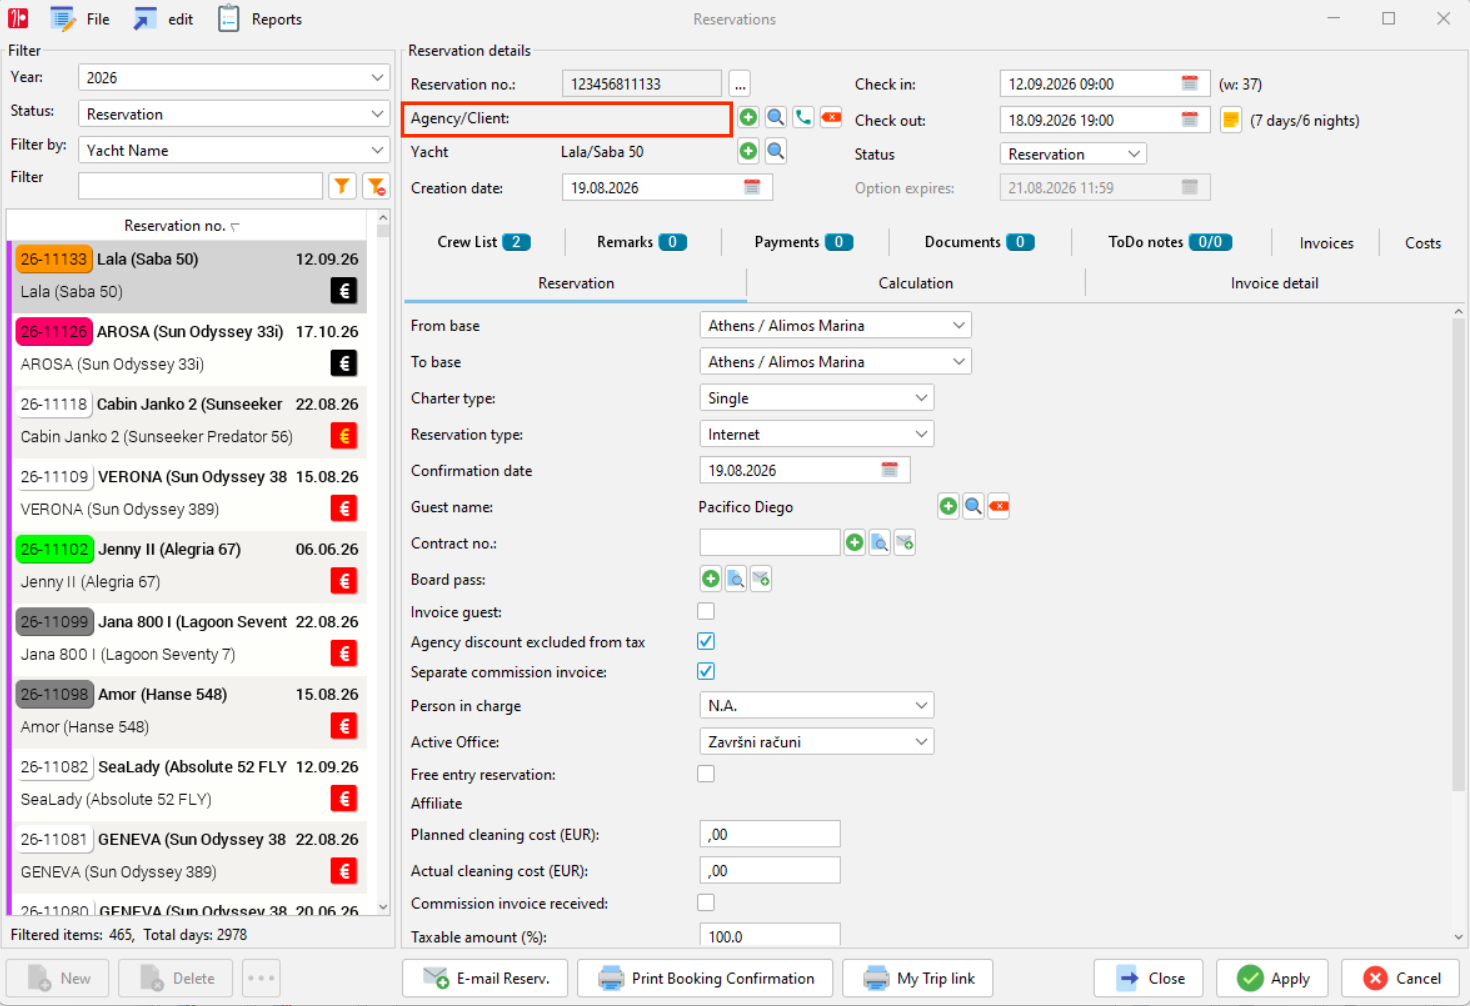
Task: Open Confirmation date calendar picker
Action: [889, 470]
